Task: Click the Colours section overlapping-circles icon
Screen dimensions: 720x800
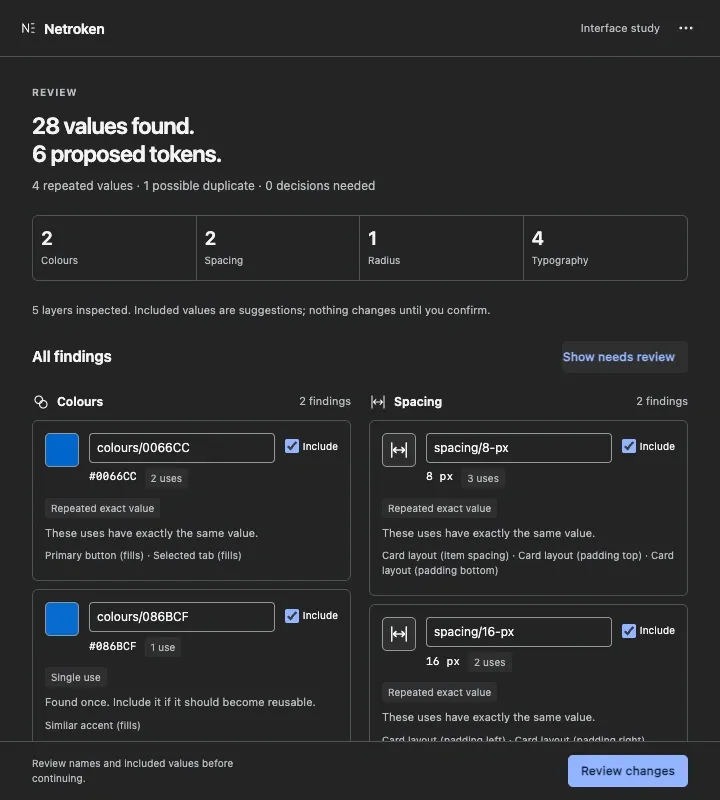Action: pos(41,402)
